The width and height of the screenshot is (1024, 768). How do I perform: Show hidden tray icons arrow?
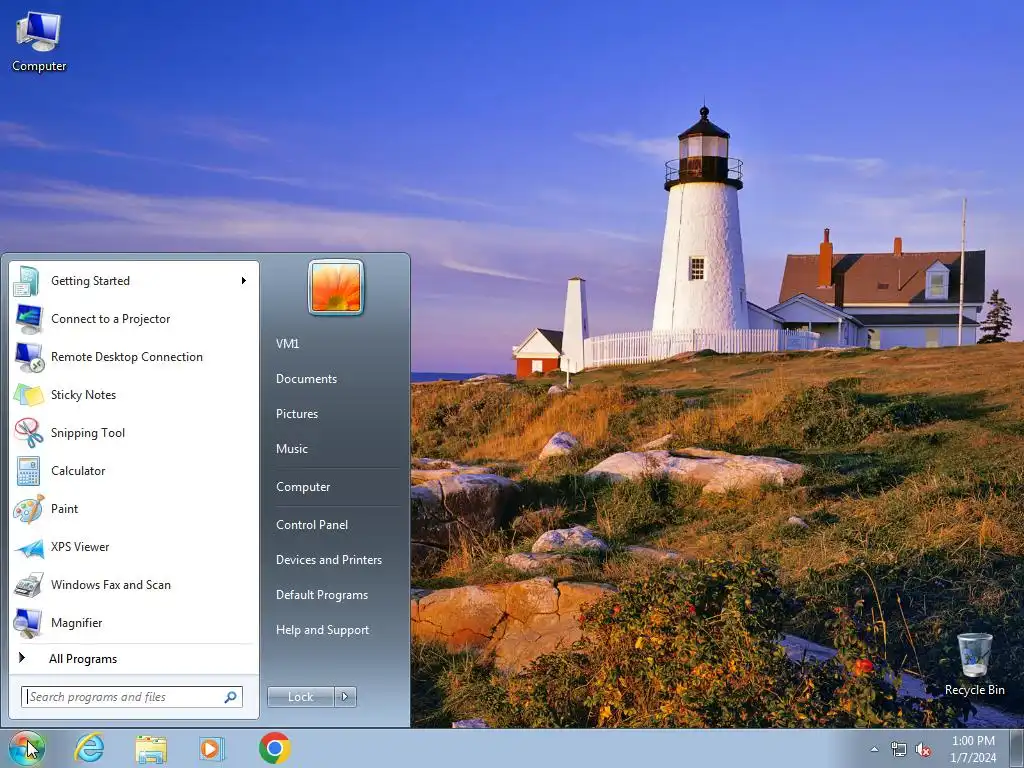tap(874, 749)
